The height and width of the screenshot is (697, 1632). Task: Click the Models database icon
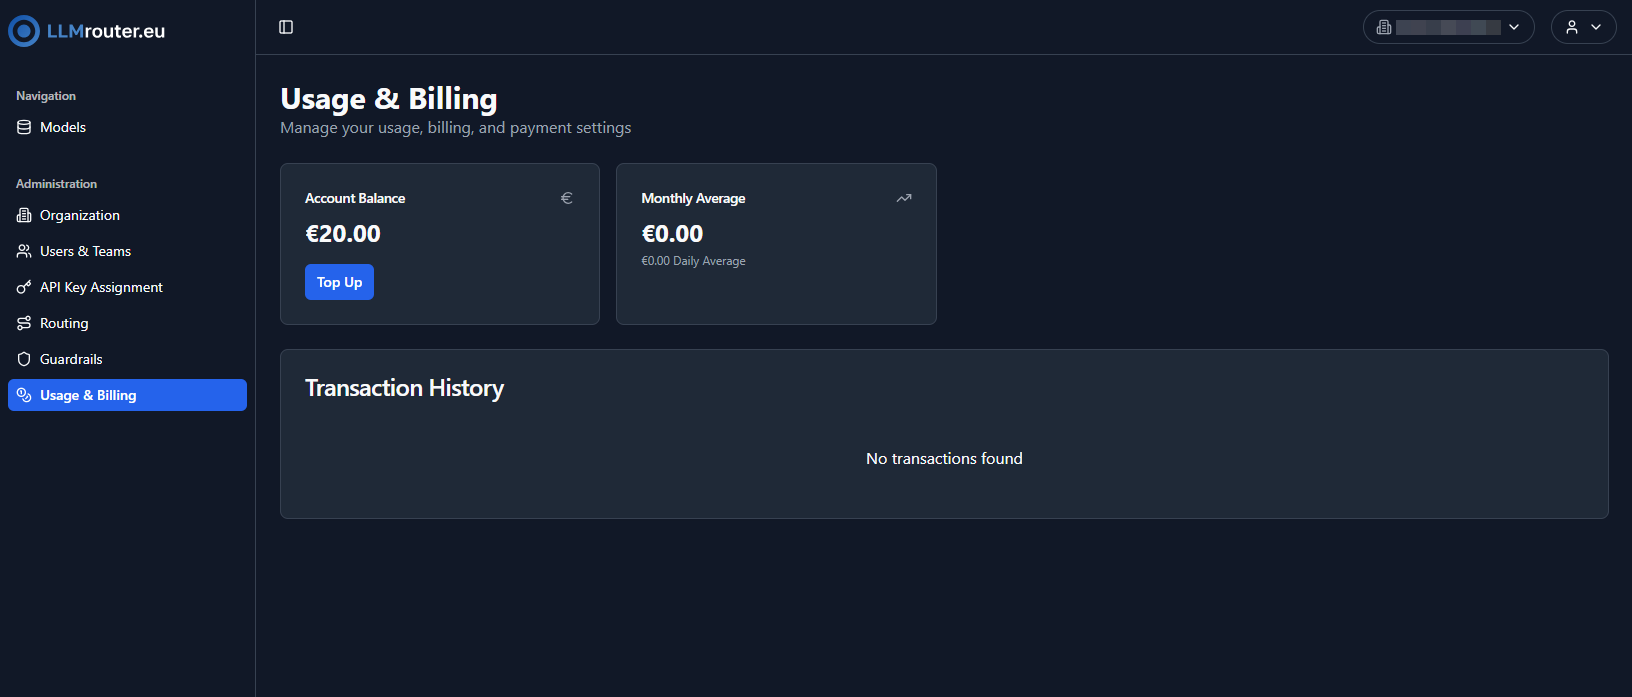[24, 127]
